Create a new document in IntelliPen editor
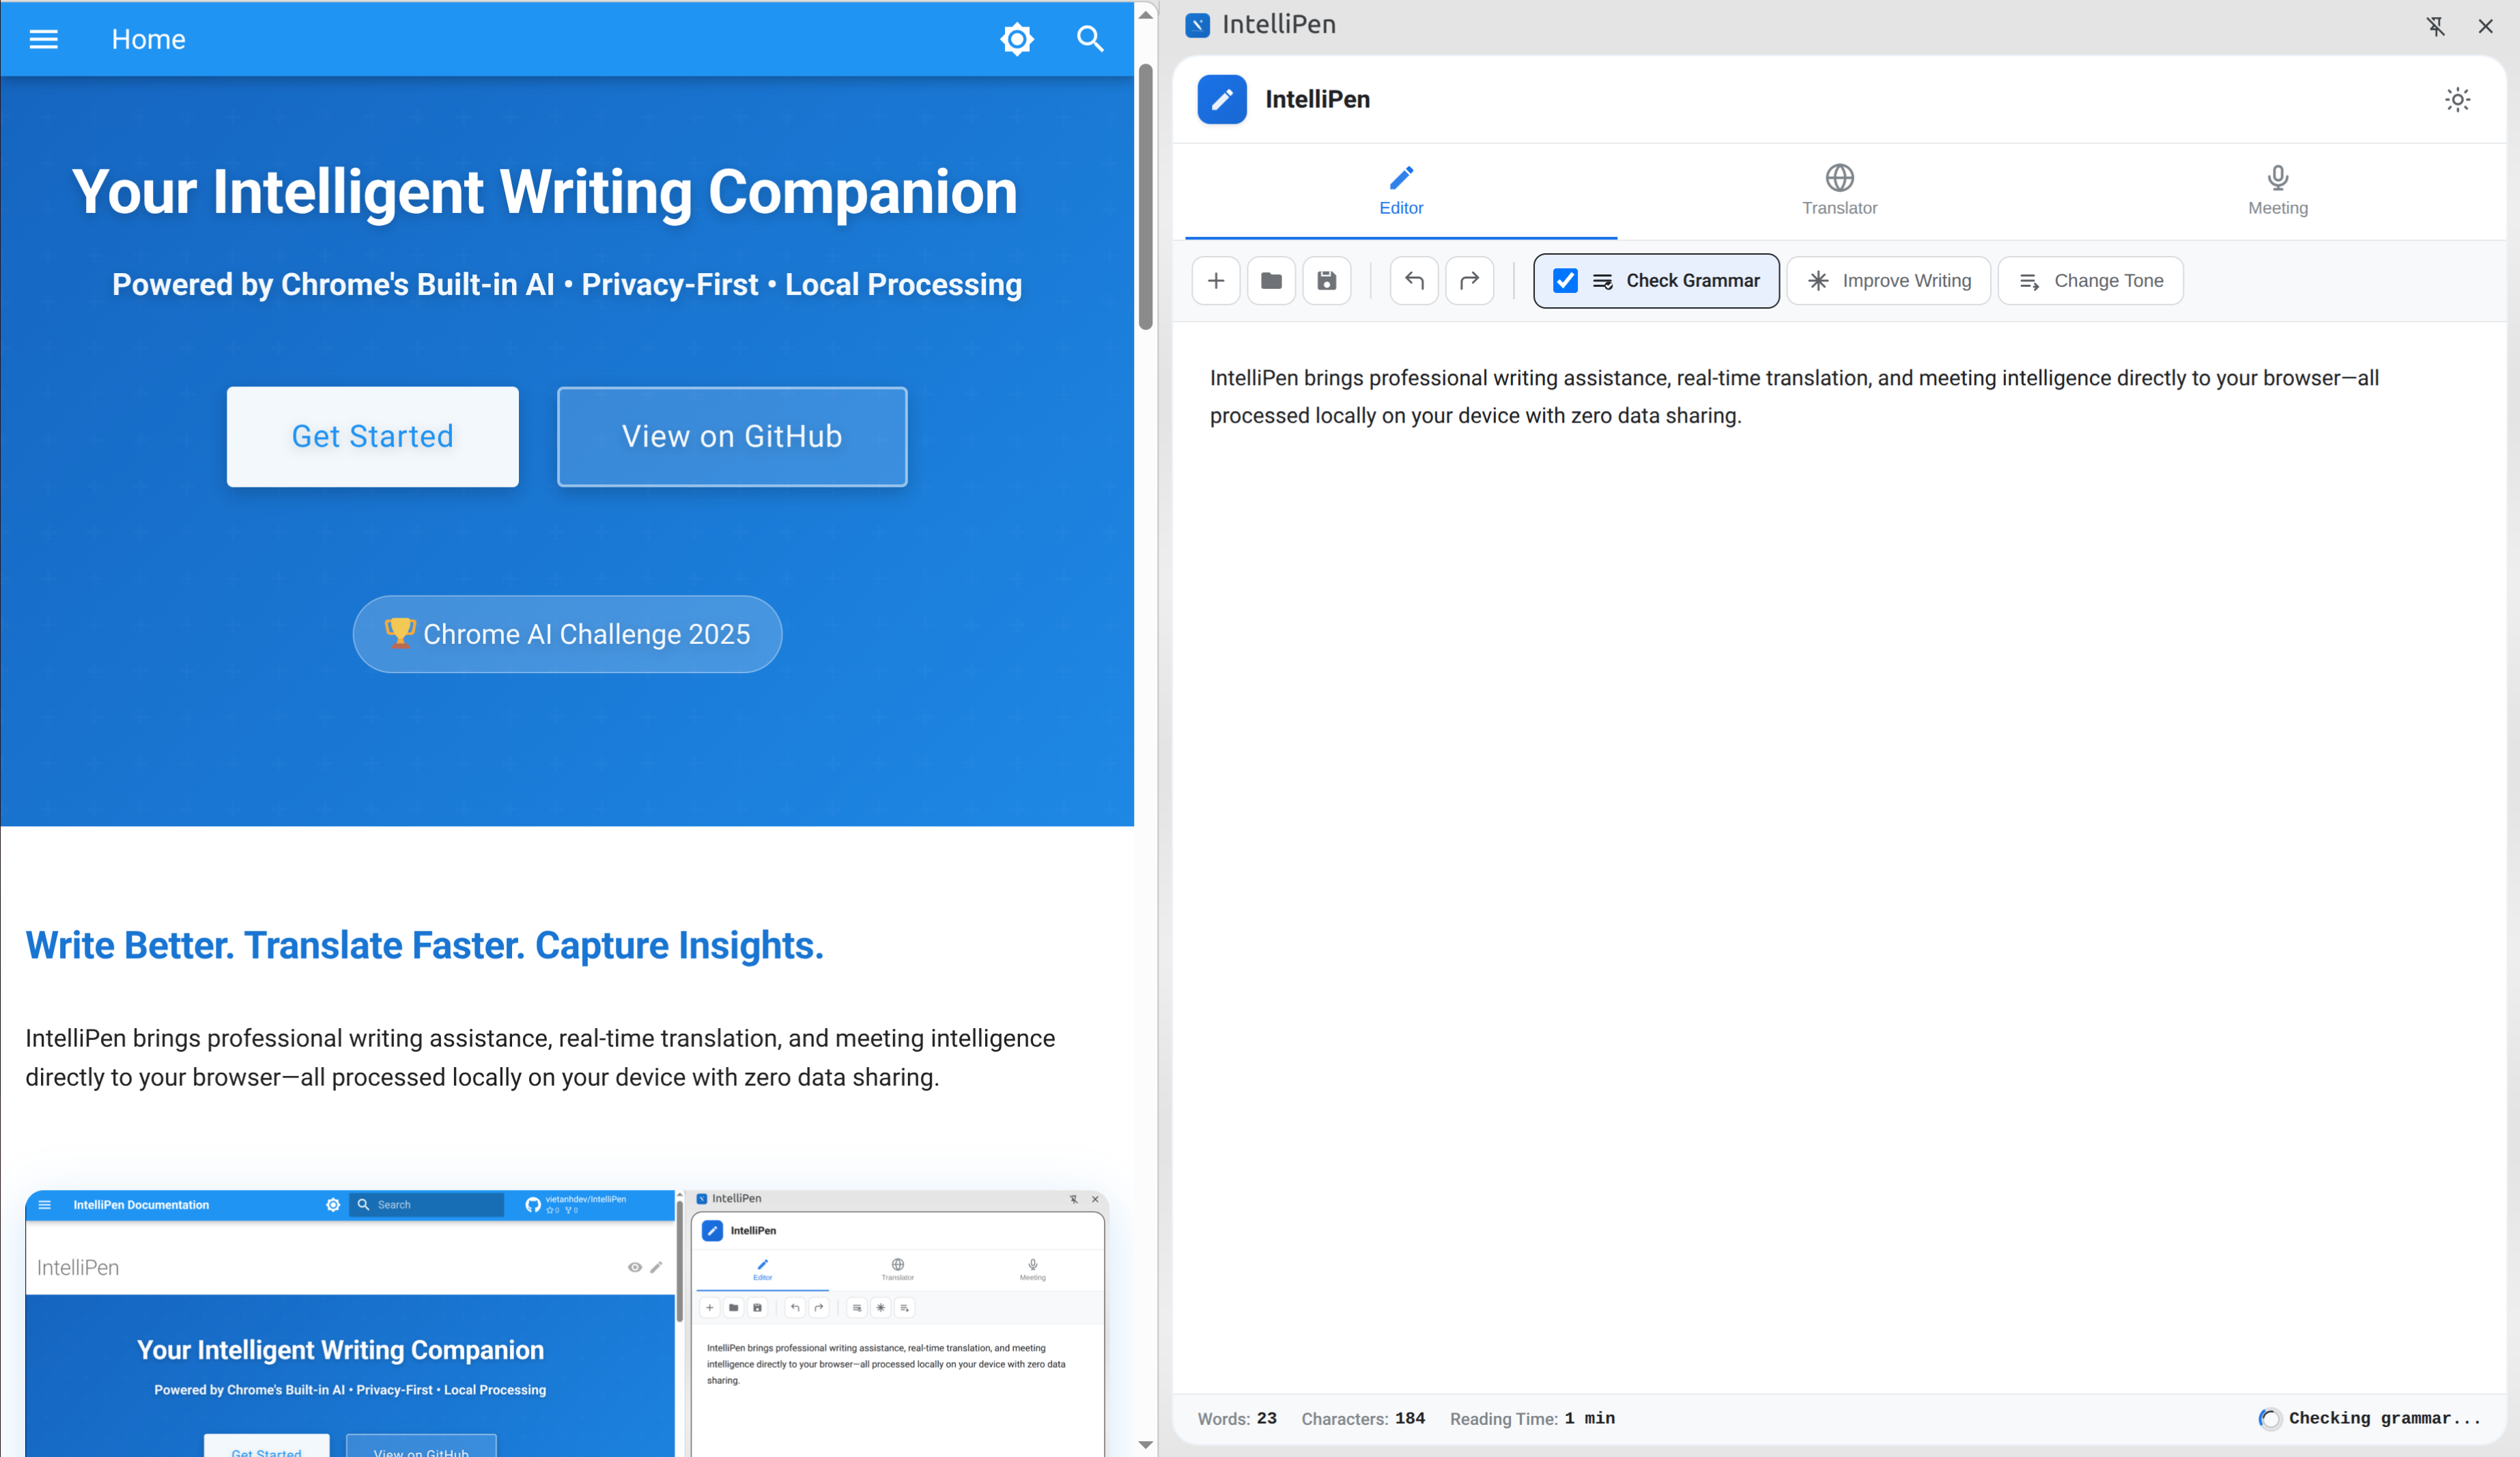Image resolution: width=2520 pixels, height=1457 pixels. coord(1215,281)
